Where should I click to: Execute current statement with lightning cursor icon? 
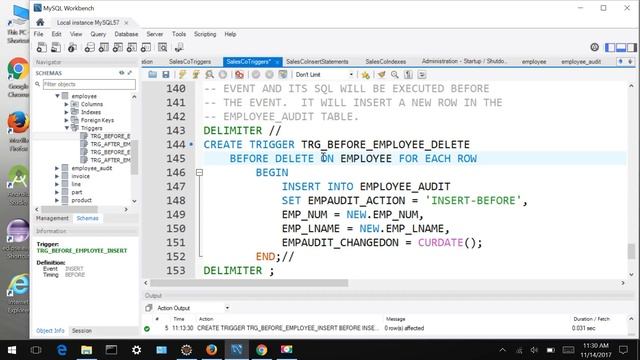pos(196,75)
